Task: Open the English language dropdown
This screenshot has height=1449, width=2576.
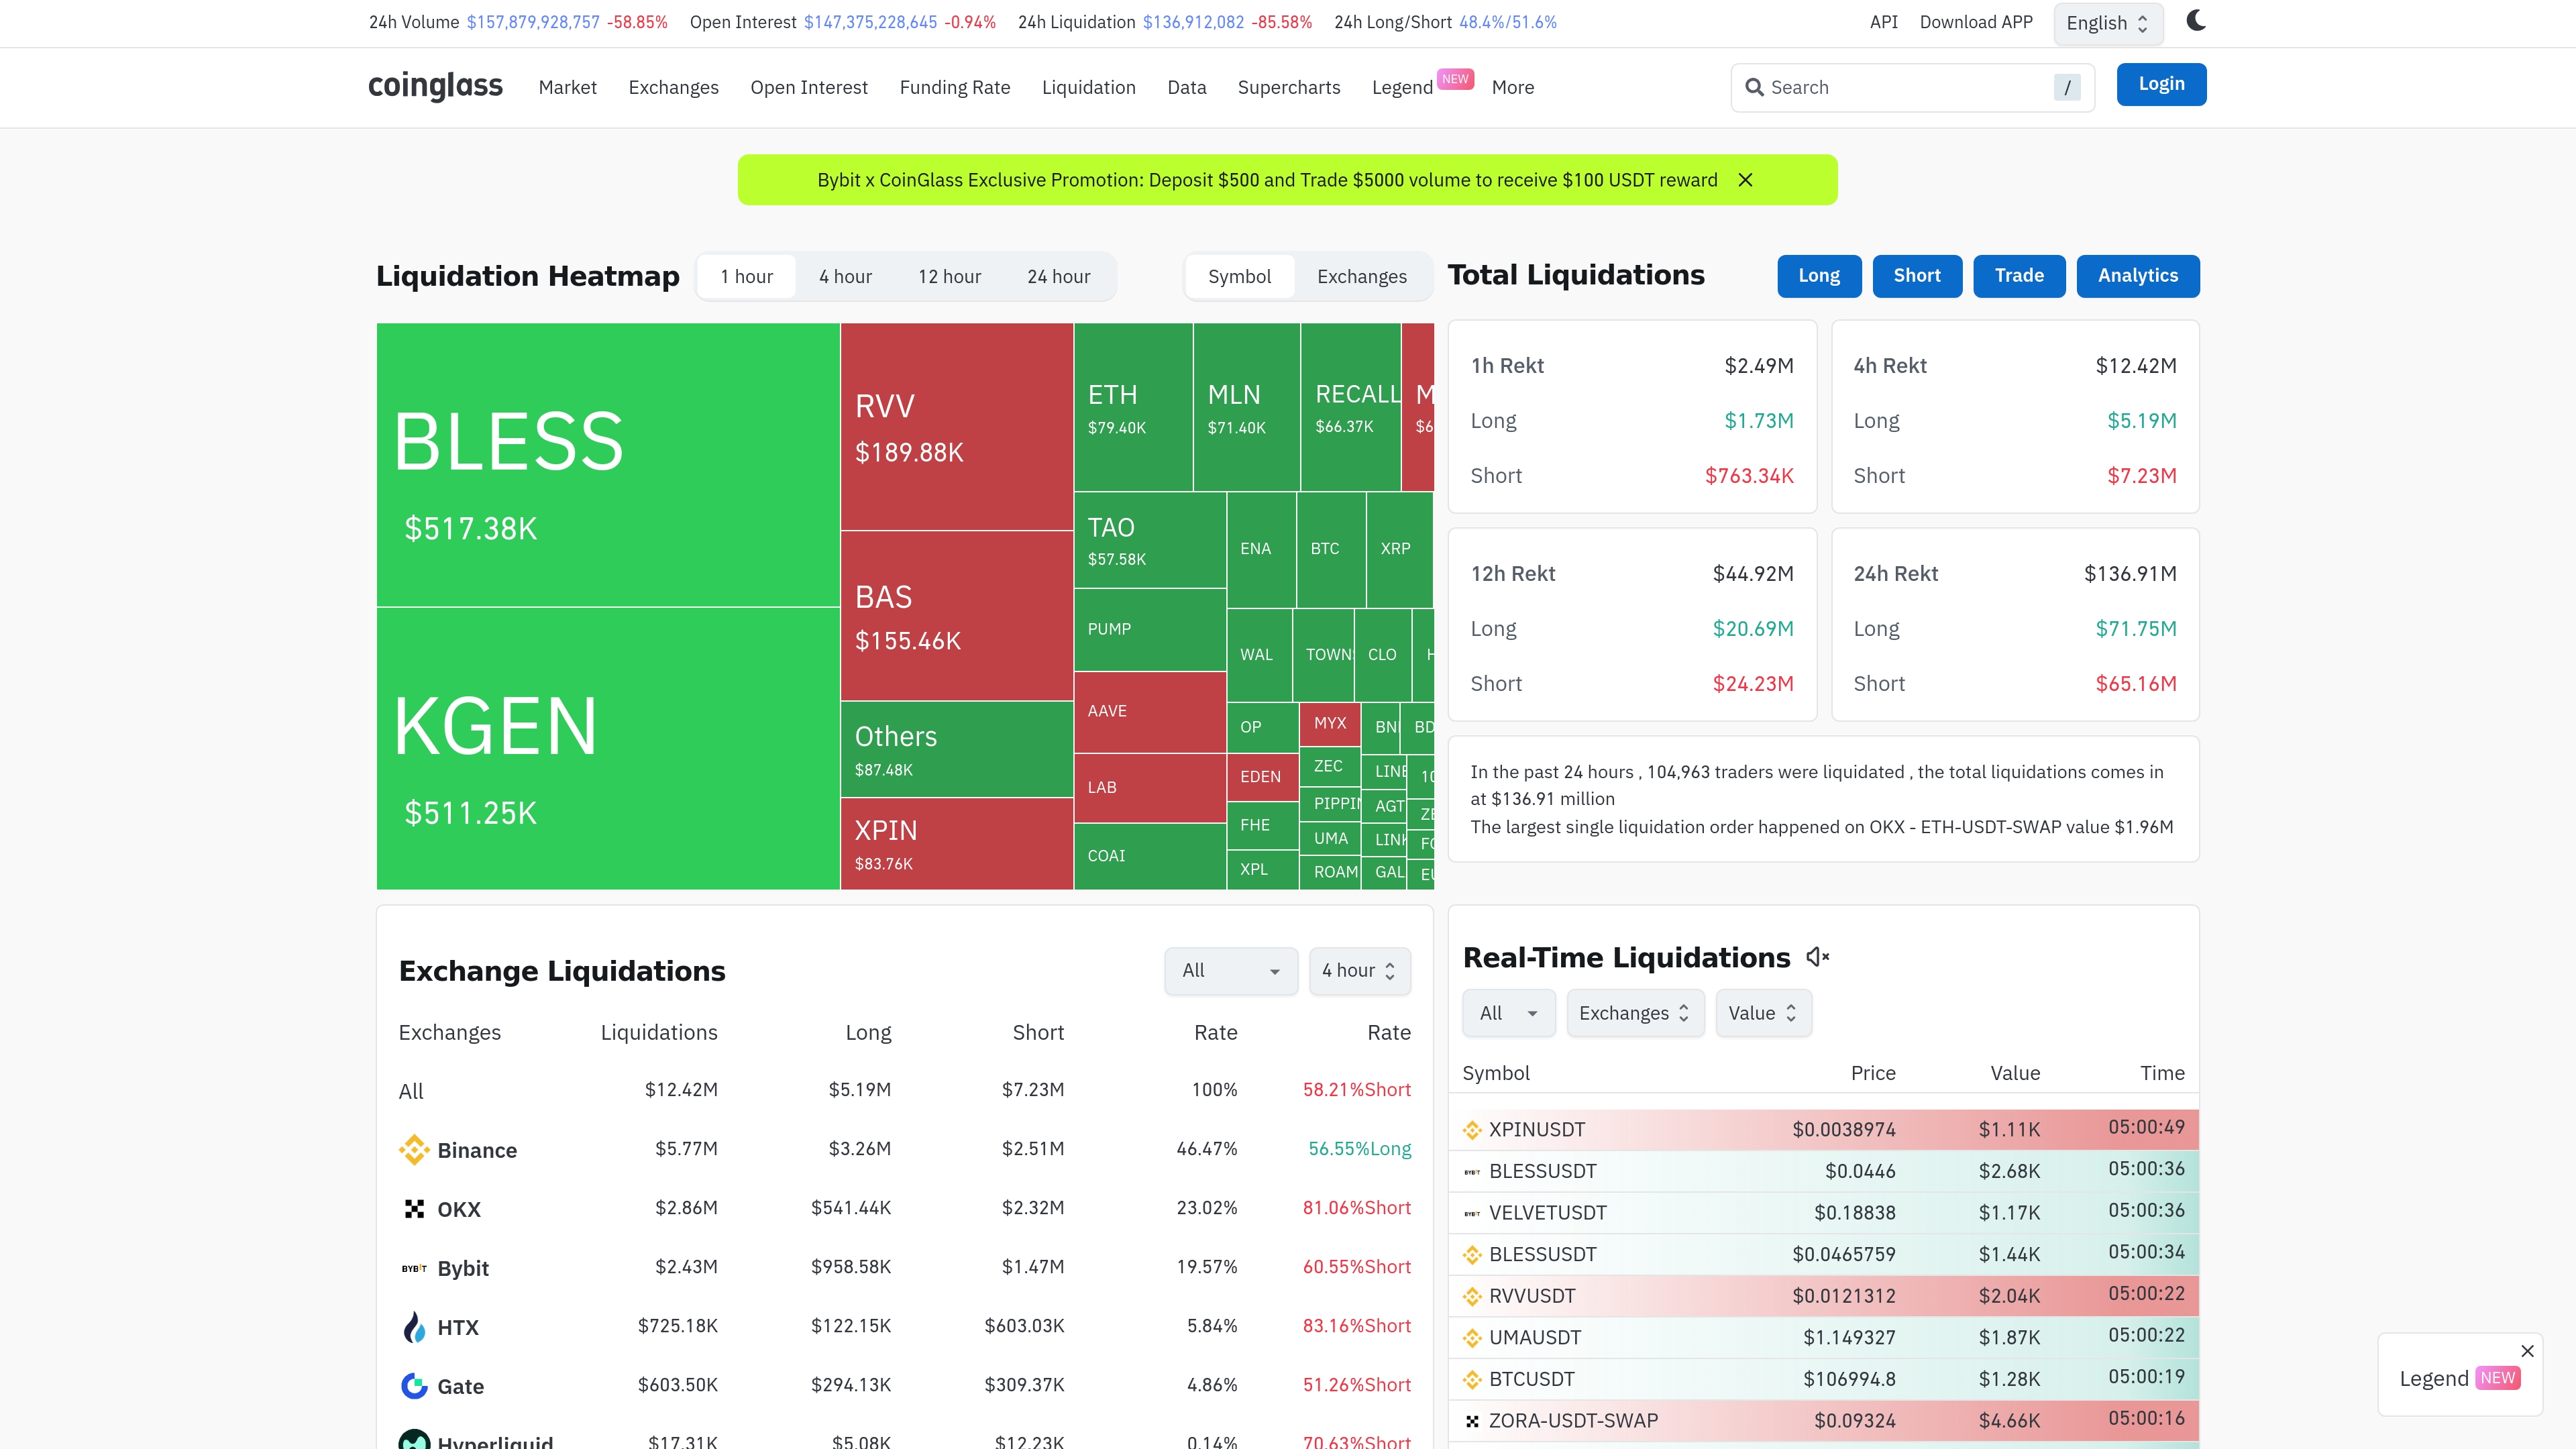Action: click(x=2107, y=23)
